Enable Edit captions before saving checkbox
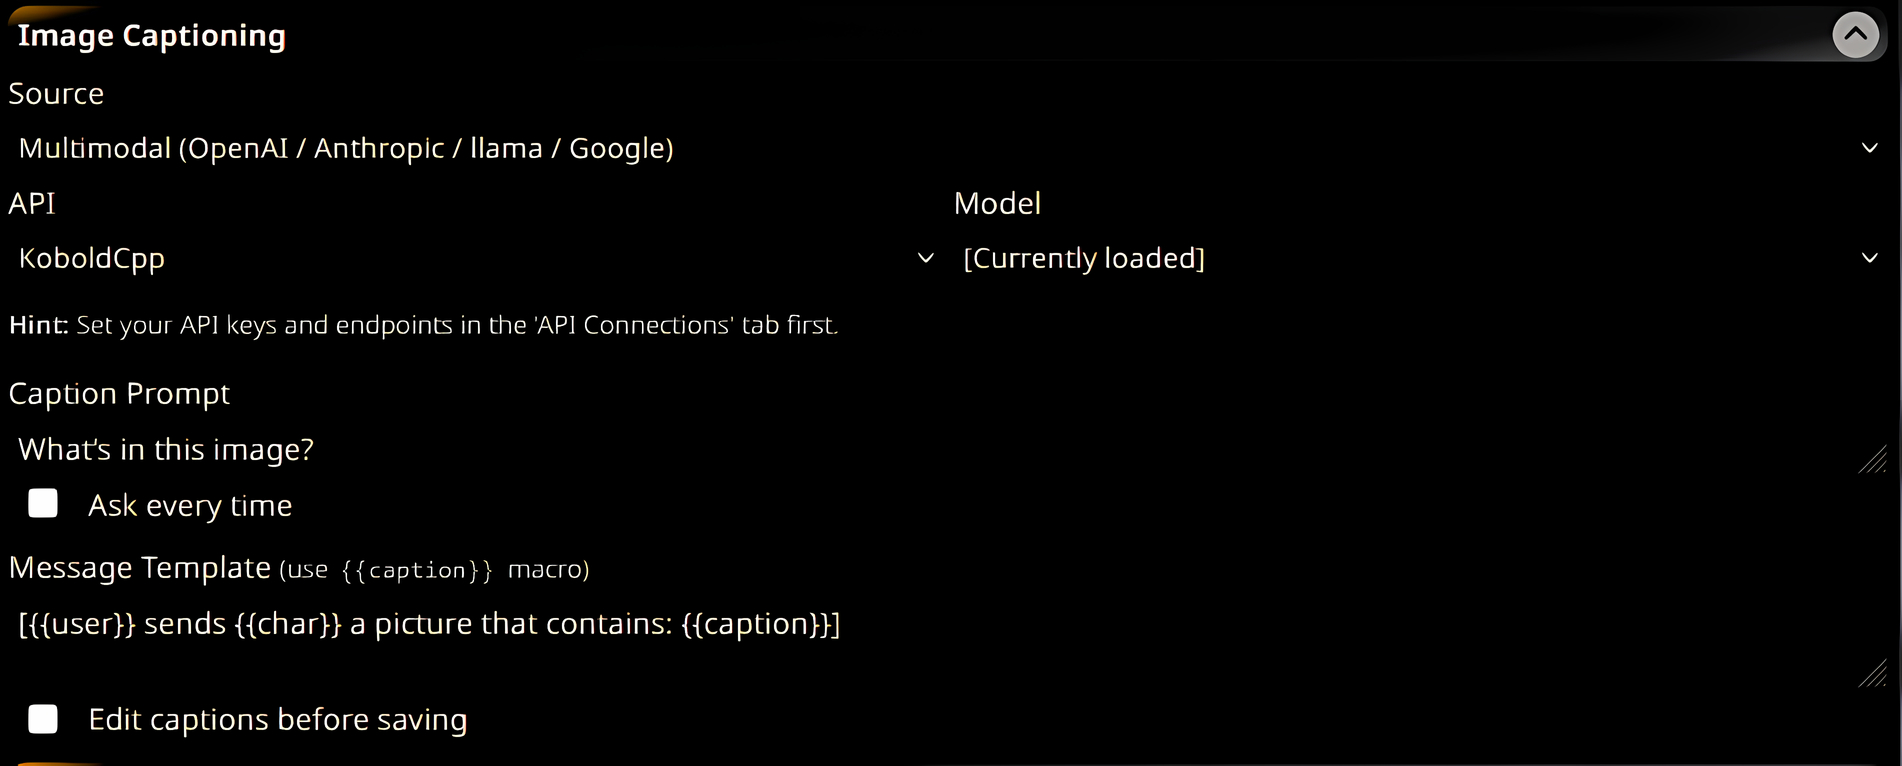The image size is (1902, 766). click(x=43, y=719)
